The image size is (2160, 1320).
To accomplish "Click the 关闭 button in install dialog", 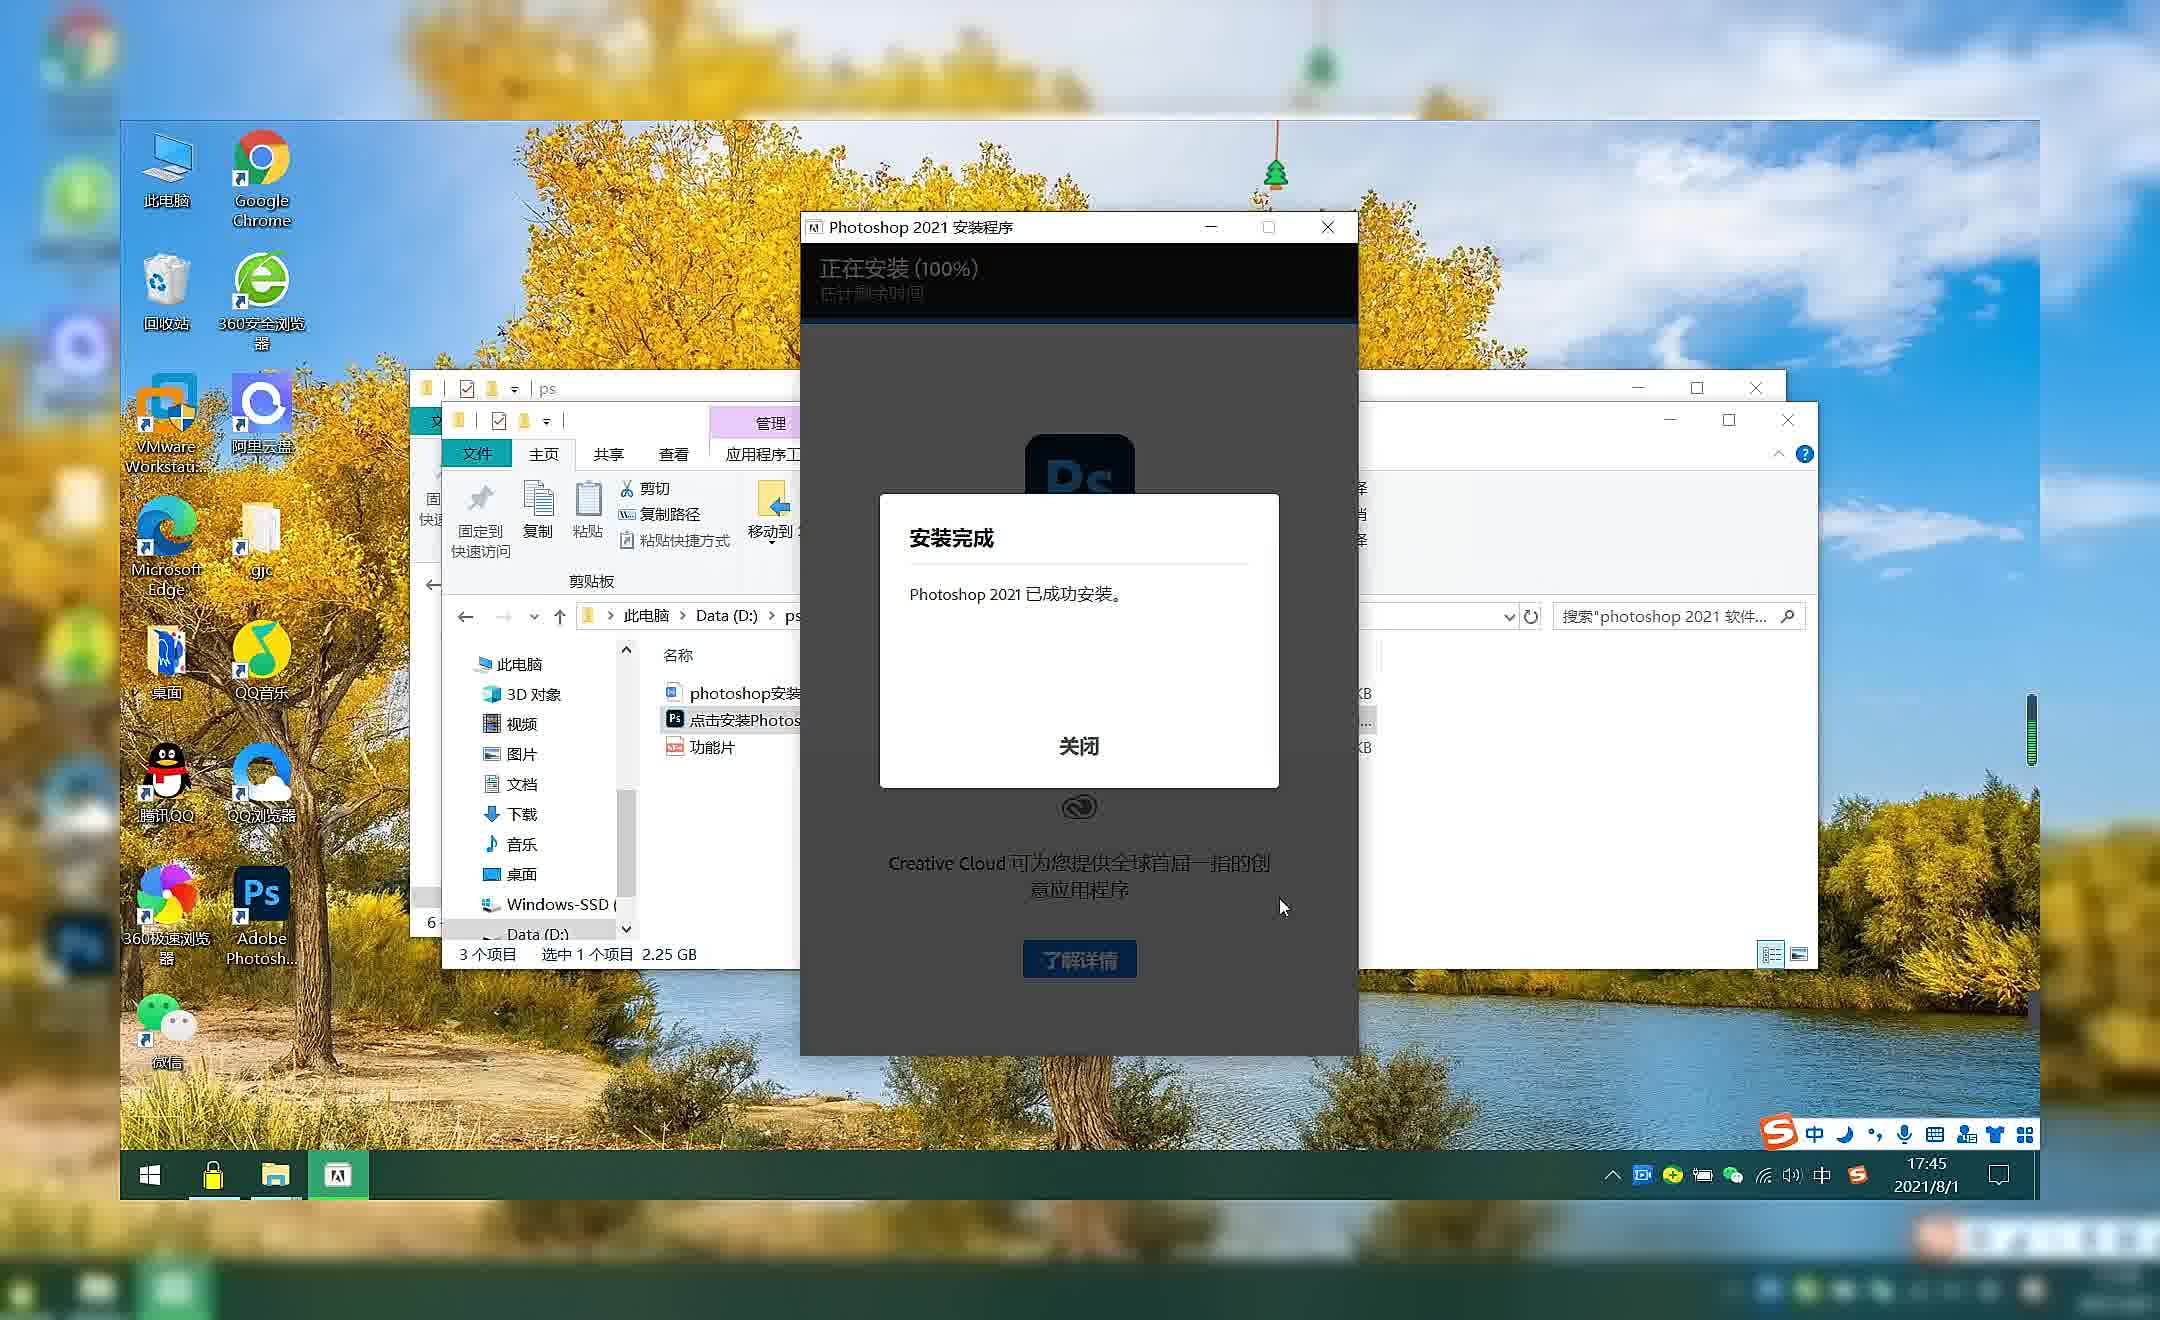I will click(1078, 746).
